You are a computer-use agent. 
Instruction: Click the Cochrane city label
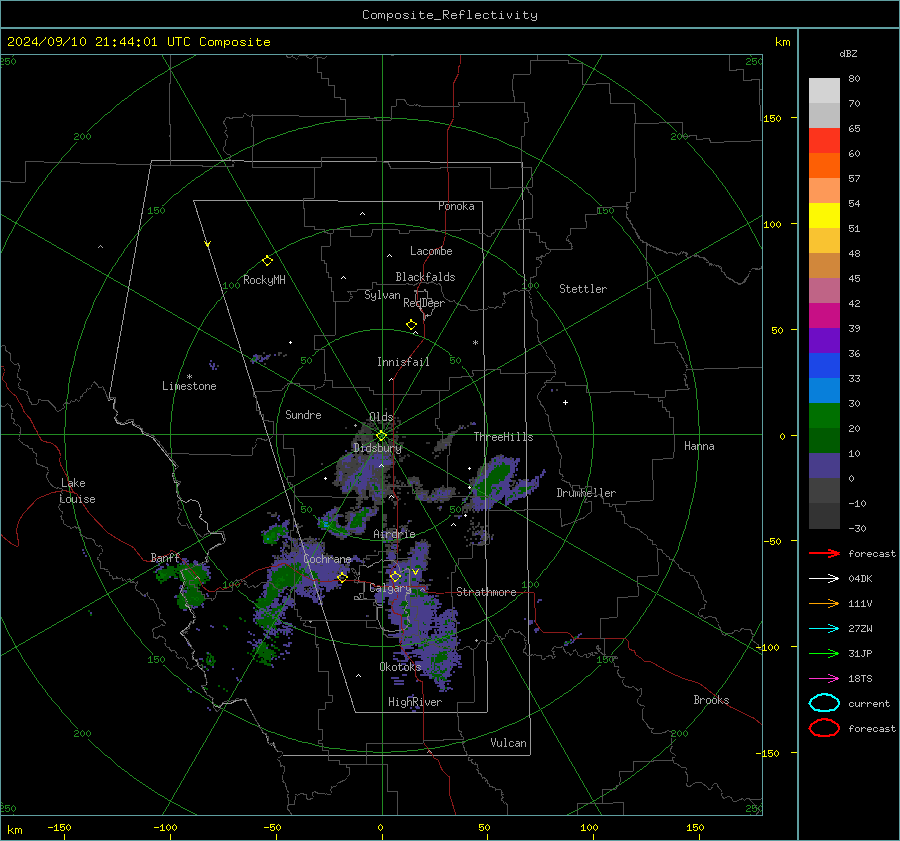(x=327, y=559)
